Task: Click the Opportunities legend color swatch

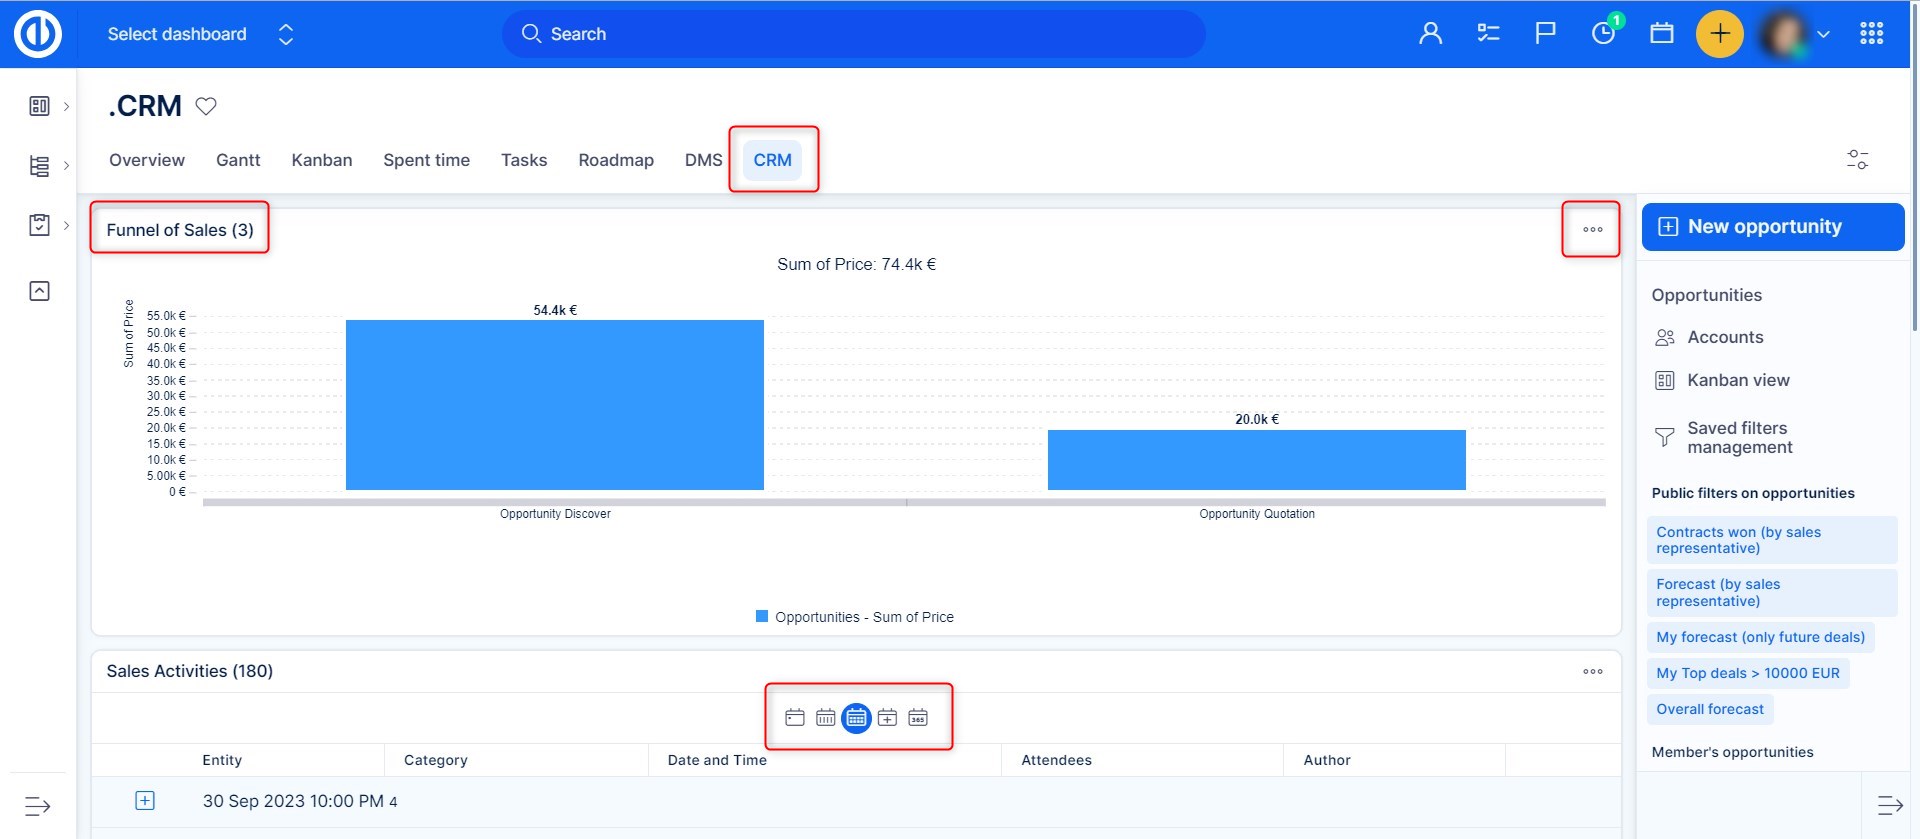Action: [x=762, y=617]
